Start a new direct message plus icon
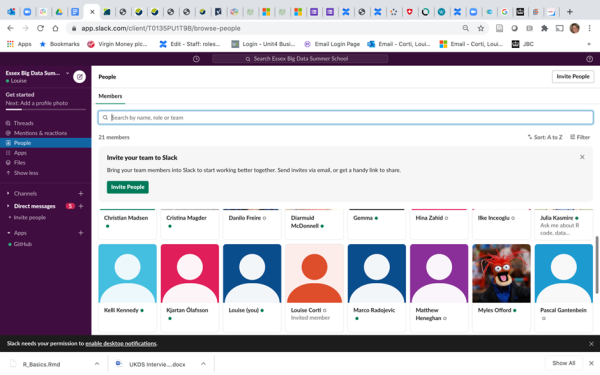Viewport: 600px width, 375px height. coord(81,206)
